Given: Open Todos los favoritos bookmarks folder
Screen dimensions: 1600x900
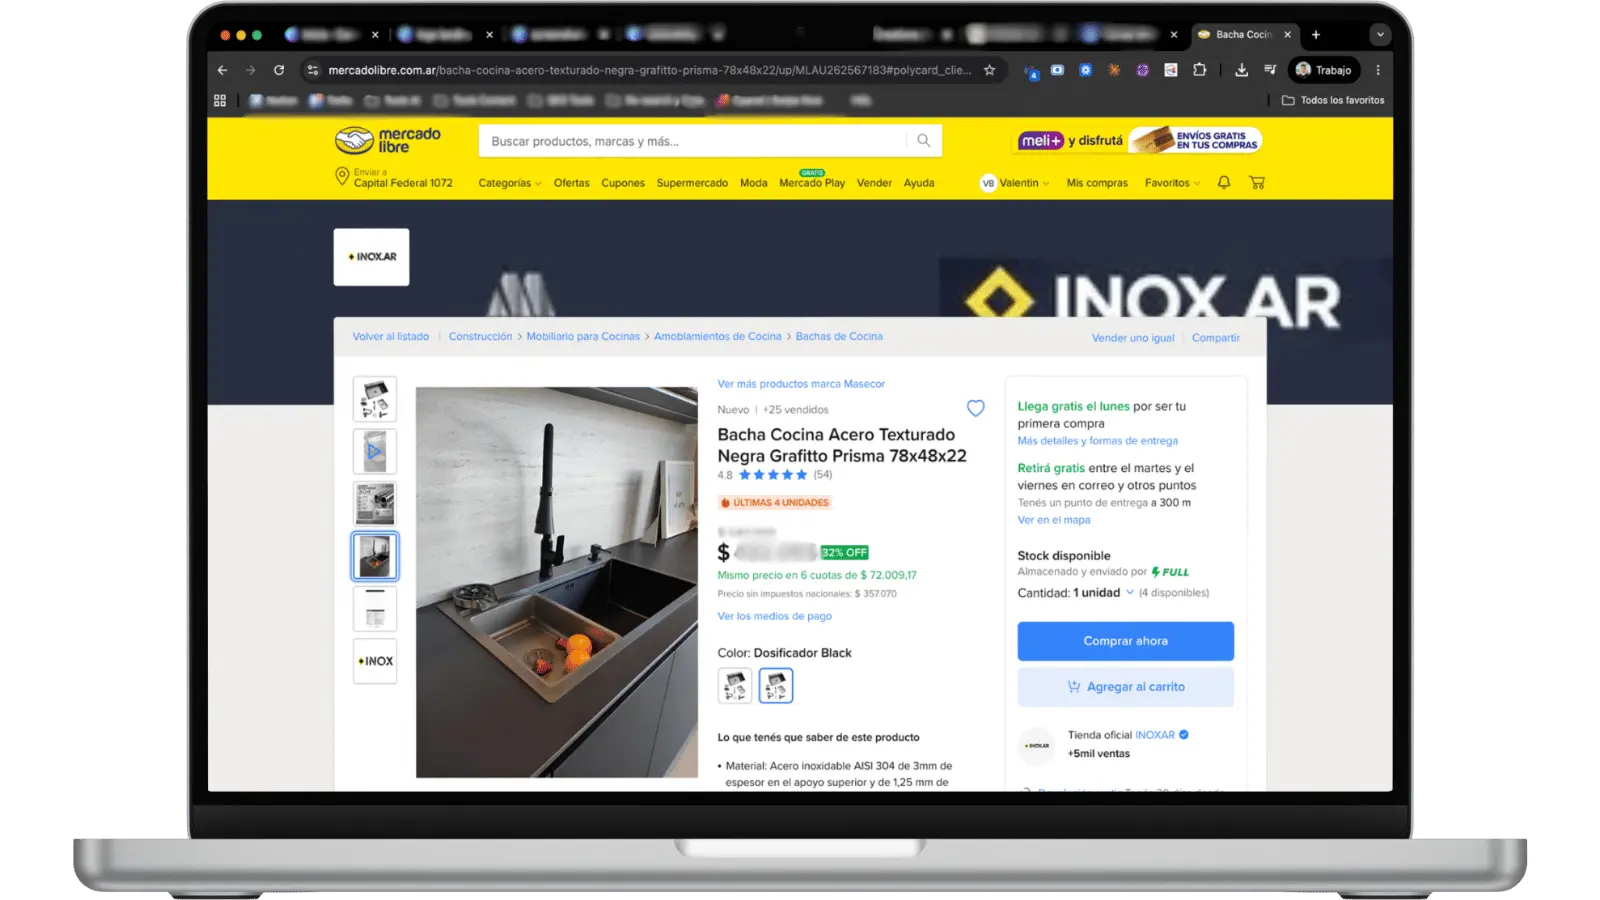Looking at the screenshot, I should tap(1333, 100).
